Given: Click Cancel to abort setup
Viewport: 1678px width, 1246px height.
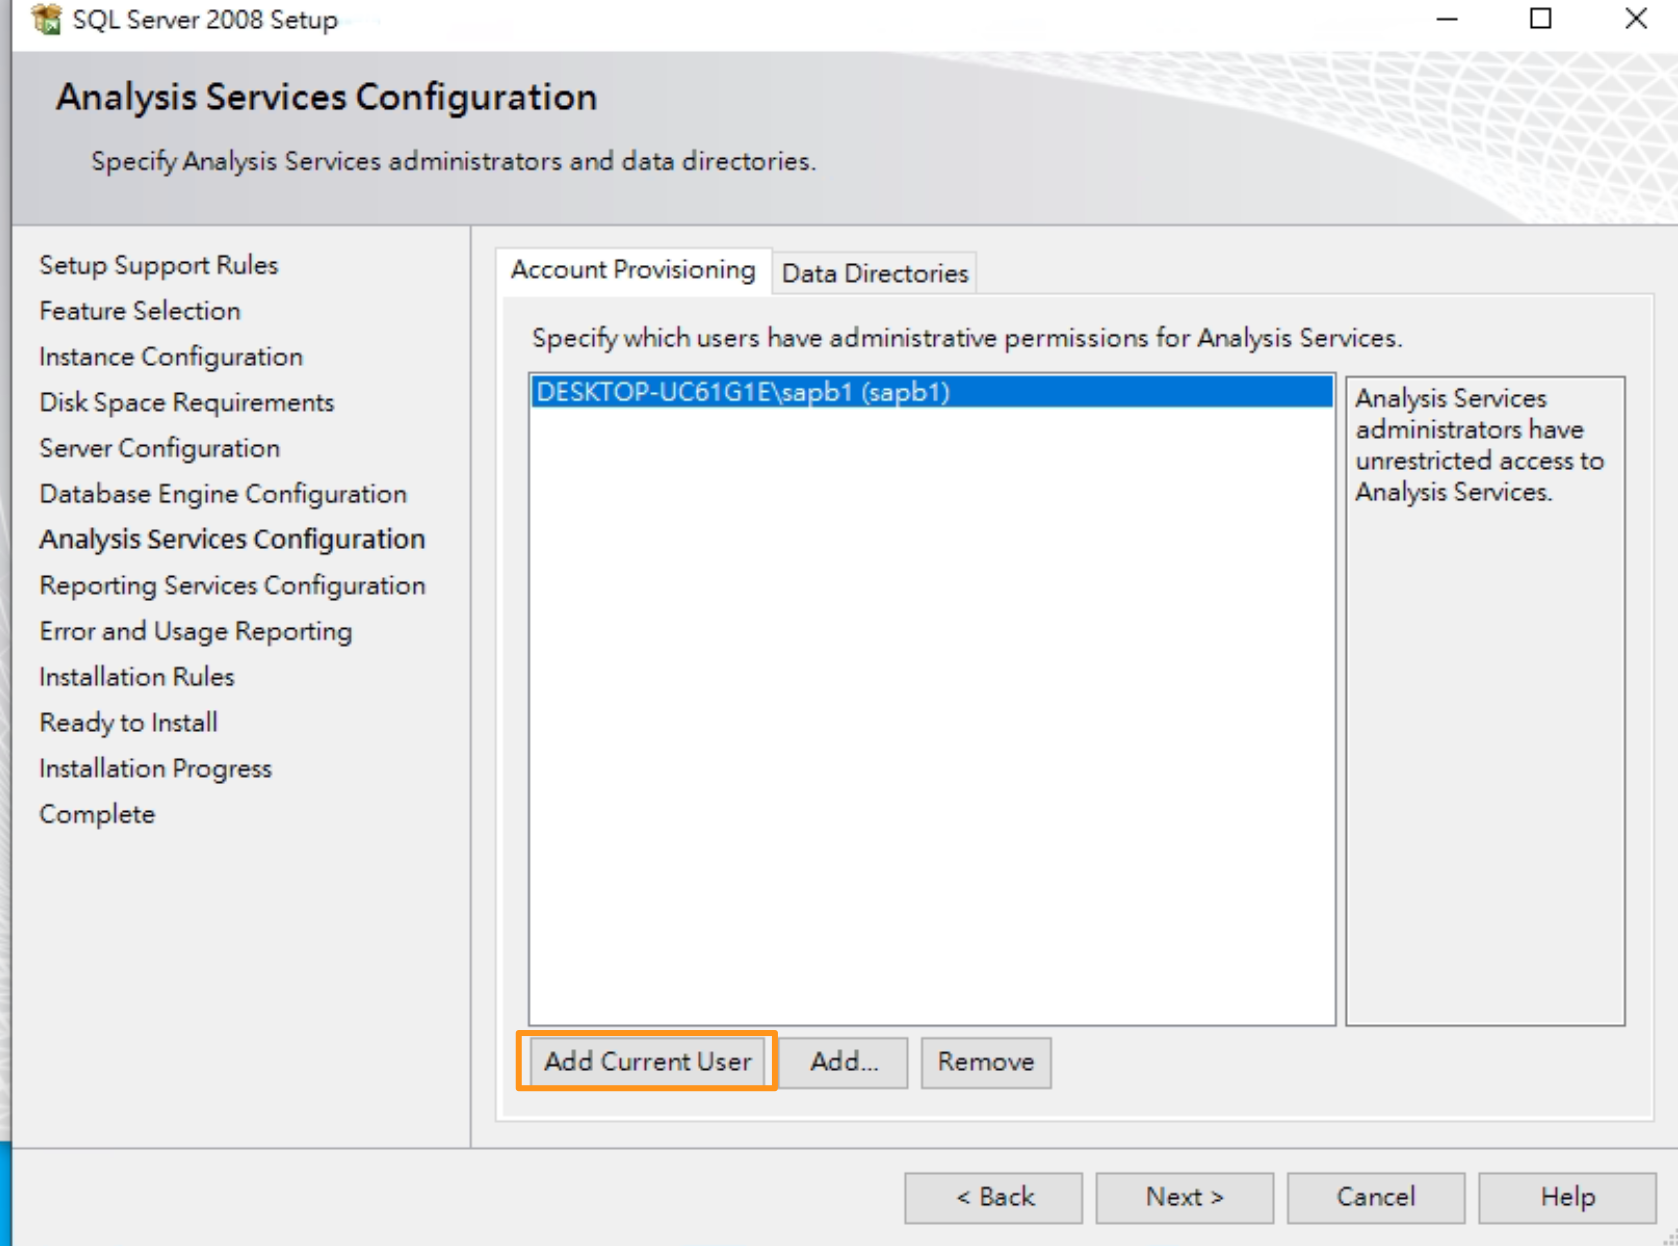Looking at the screenshot, I should point(1376,1197).
